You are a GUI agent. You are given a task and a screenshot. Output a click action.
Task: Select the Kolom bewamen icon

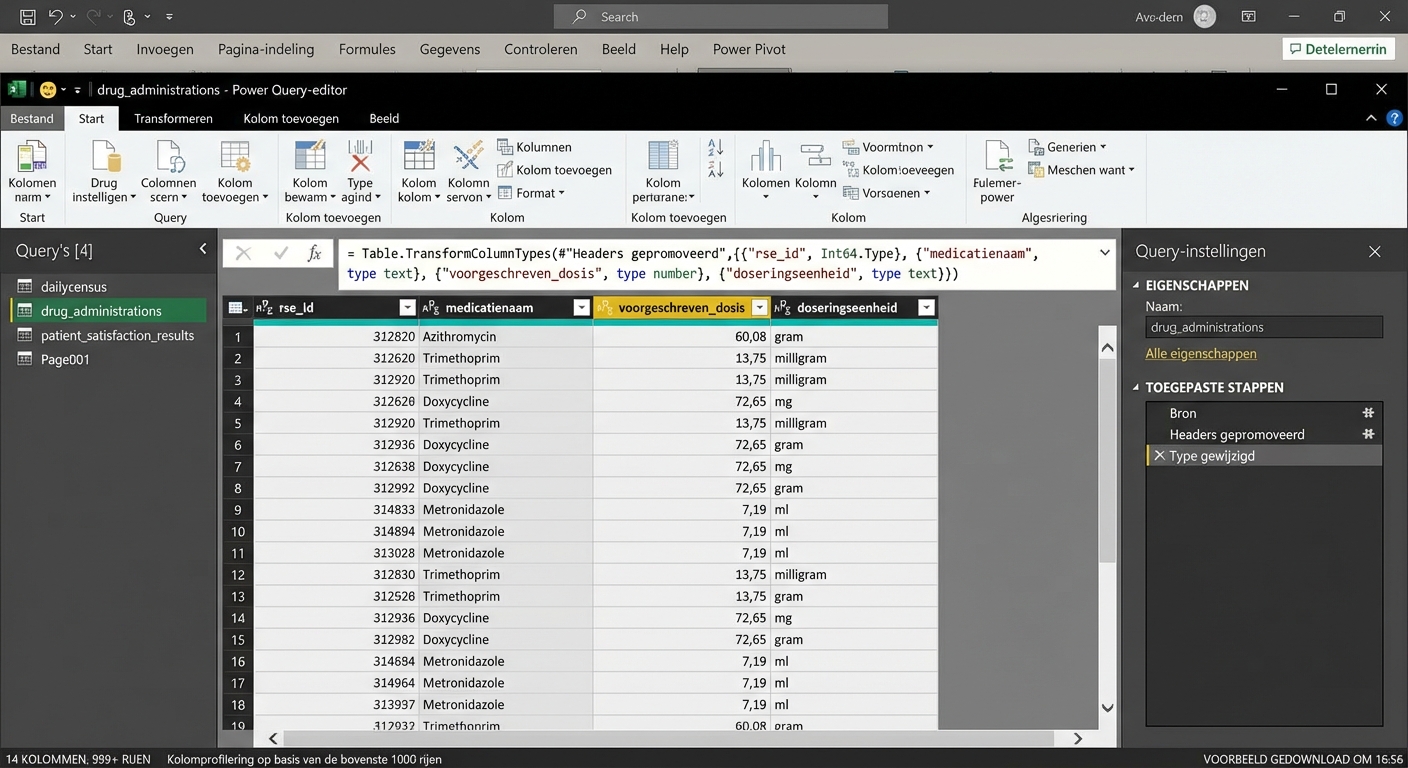[308, 170]
